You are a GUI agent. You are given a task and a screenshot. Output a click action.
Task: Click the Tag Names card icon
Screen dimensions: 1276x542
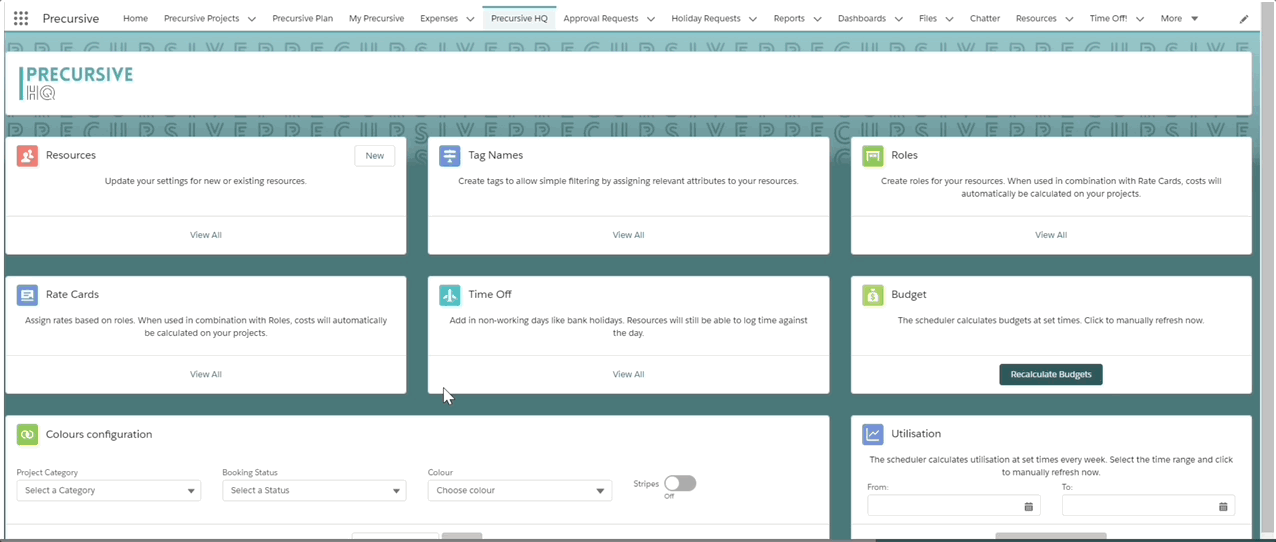(x=450, y=156)
